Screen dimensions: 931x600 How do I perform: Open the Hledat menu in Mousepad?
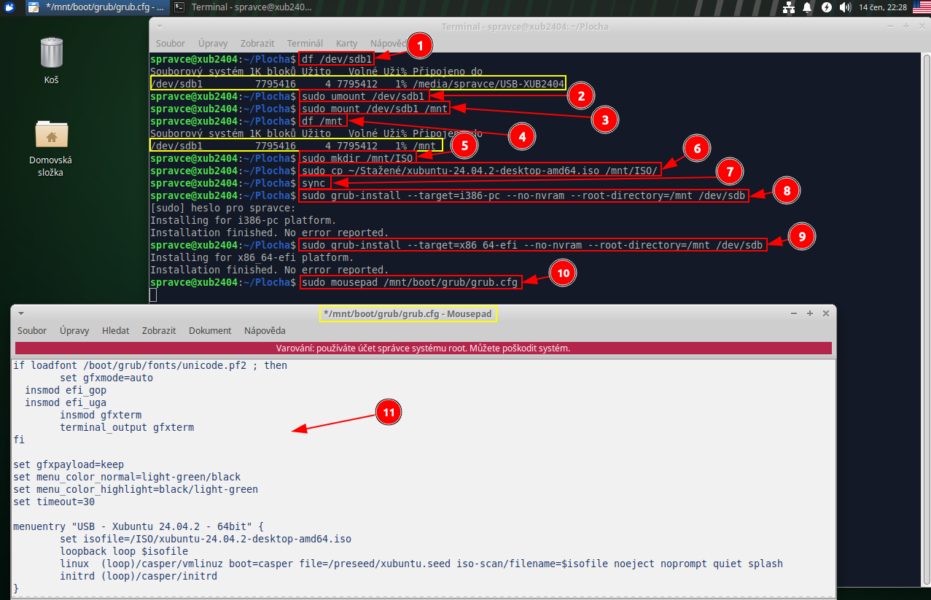click(116, 331)
